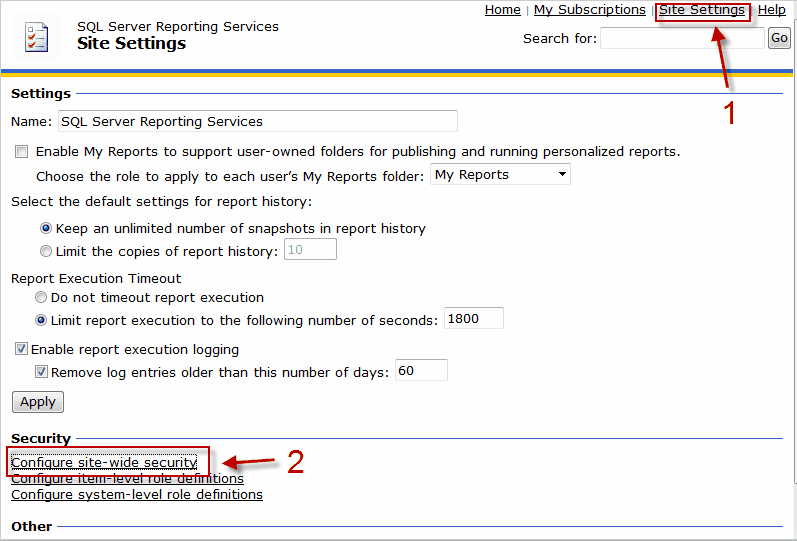Image resolution: width=797 pixels, height=541 pixels.
Task: Click the Search for text box
Action: pos(682,38)
